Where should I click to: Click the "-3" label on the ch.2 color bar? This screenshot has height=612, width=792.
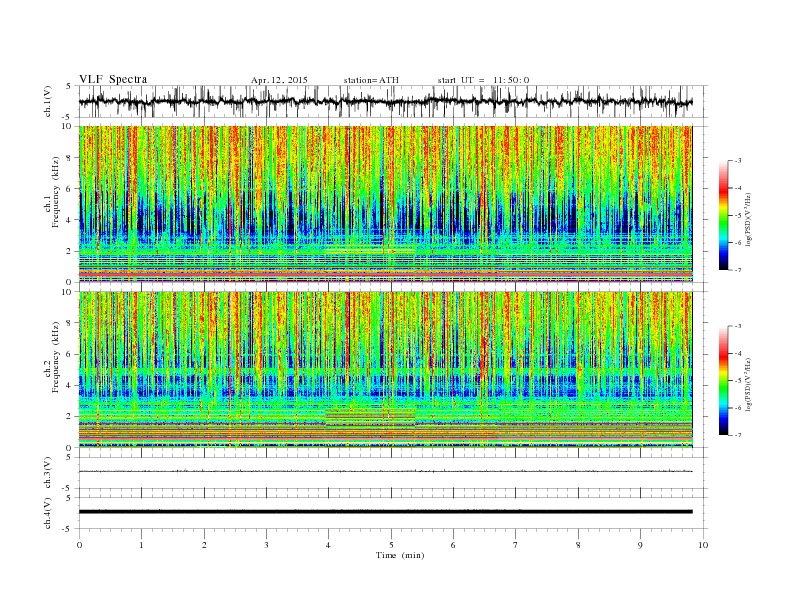pos(737,326)
